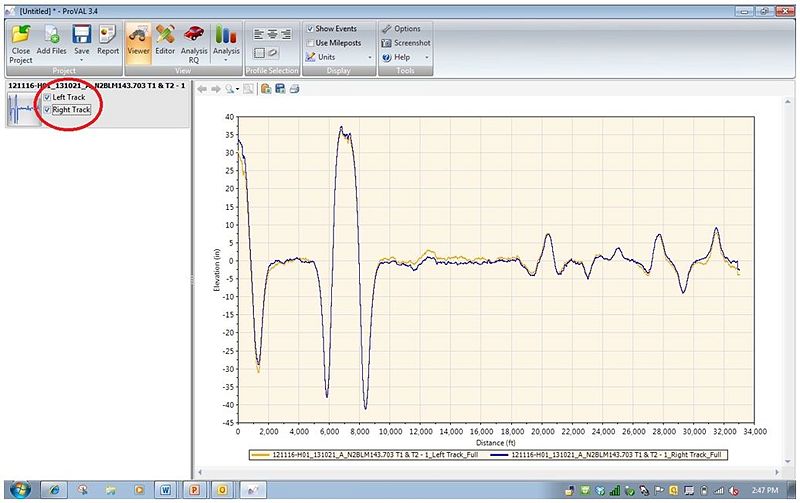Open Internet Explorer from taskbar

(54, 490)
